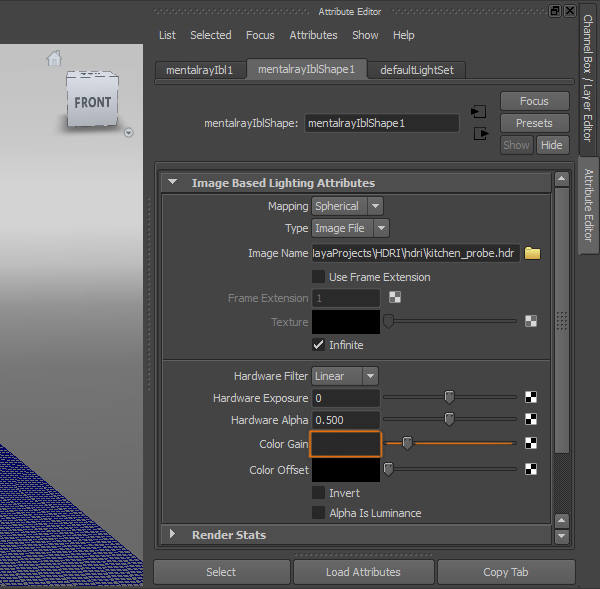The image size is (600, 589).
Task: Open the Hardware Filter dropdown
Action: tap(345, 376)
